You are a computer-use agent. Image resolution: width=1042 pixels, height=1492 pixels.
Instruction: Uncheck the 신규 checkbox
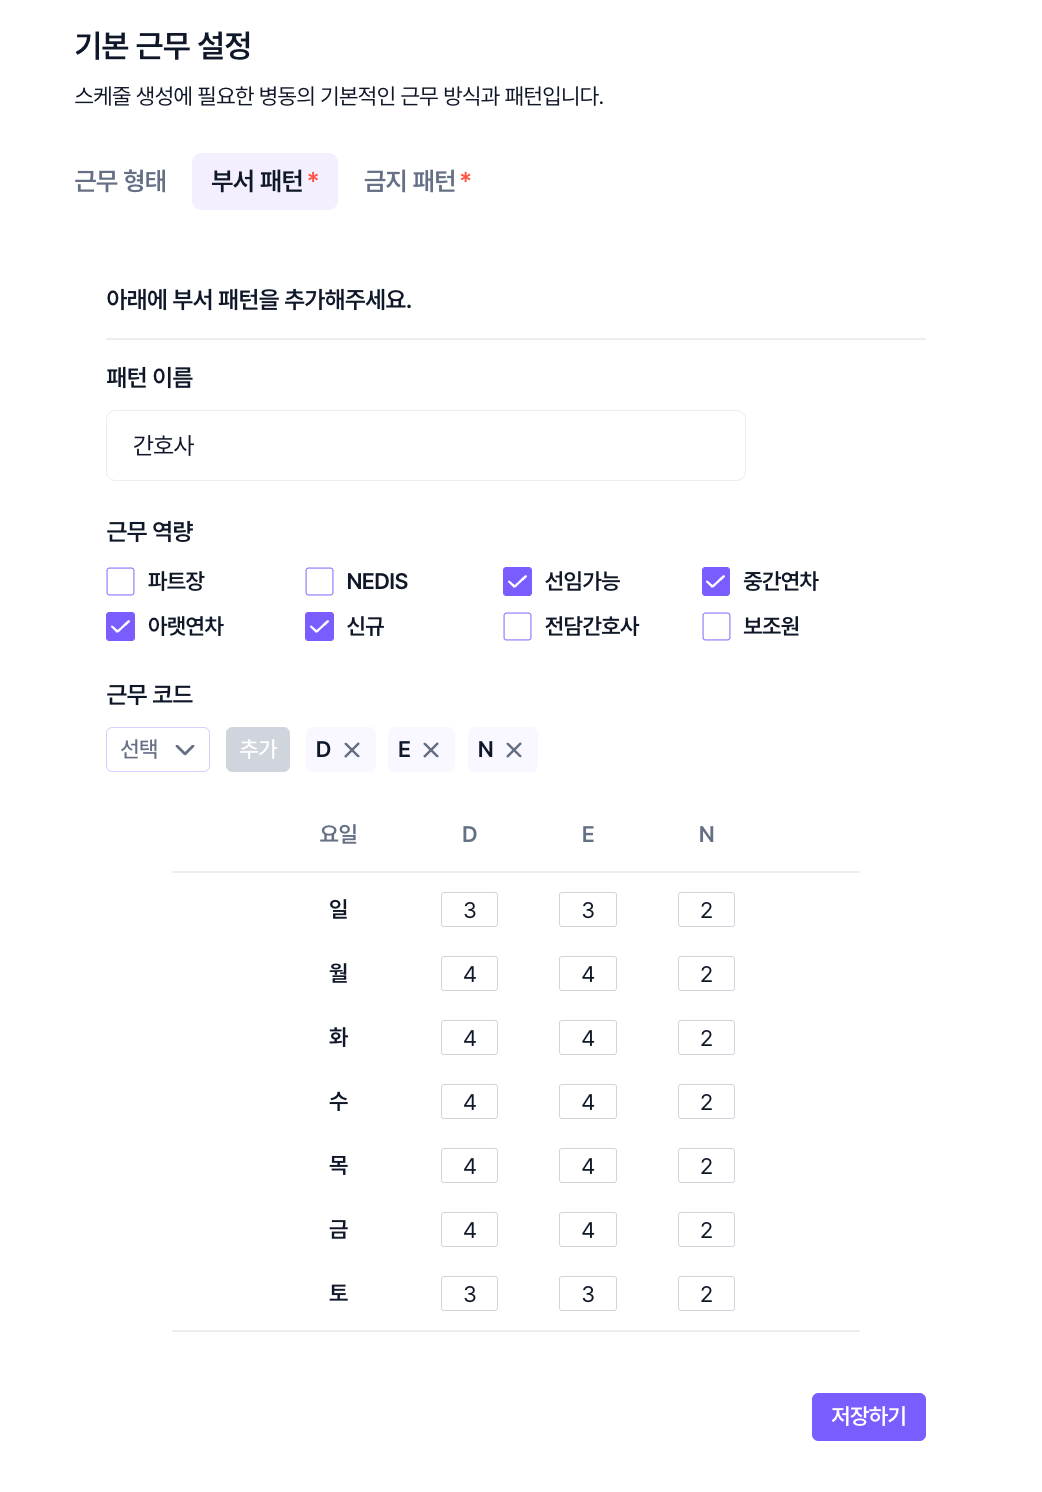pos(319,626)
